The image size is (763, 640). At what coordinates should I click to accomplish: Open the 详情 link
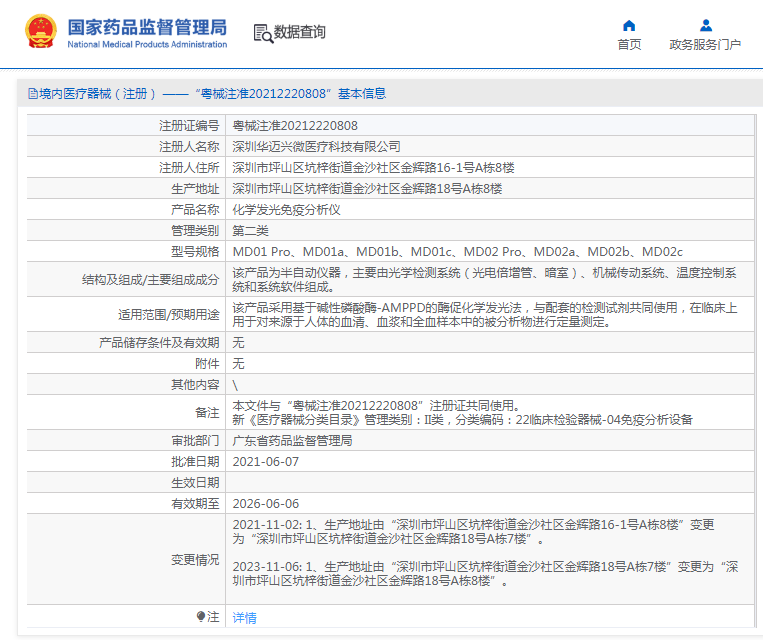244,618
